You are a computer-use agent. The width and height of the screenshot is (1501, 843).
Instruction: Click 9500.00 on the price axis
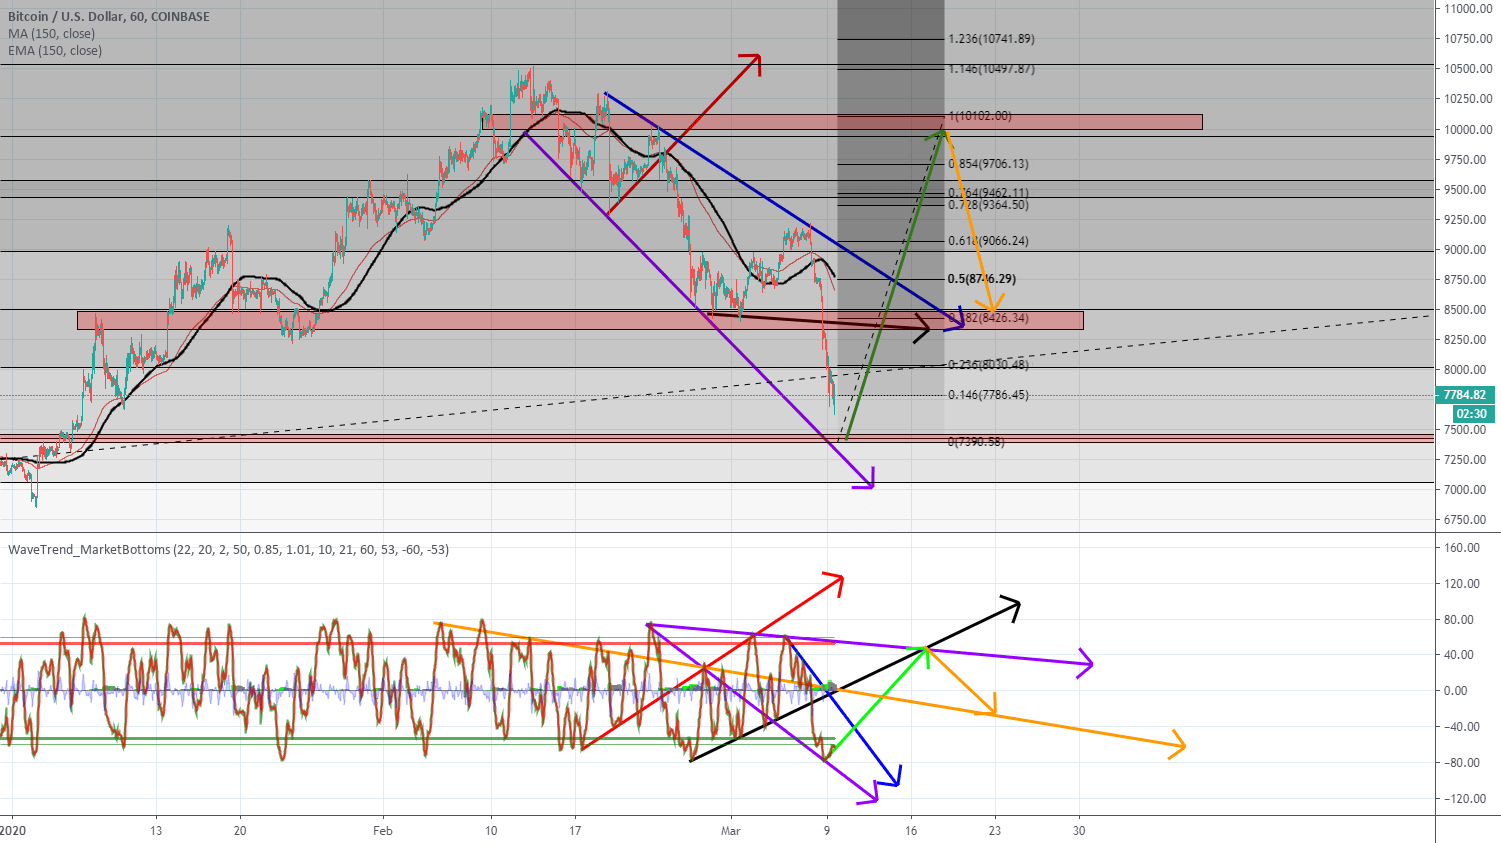[1466, 190]
